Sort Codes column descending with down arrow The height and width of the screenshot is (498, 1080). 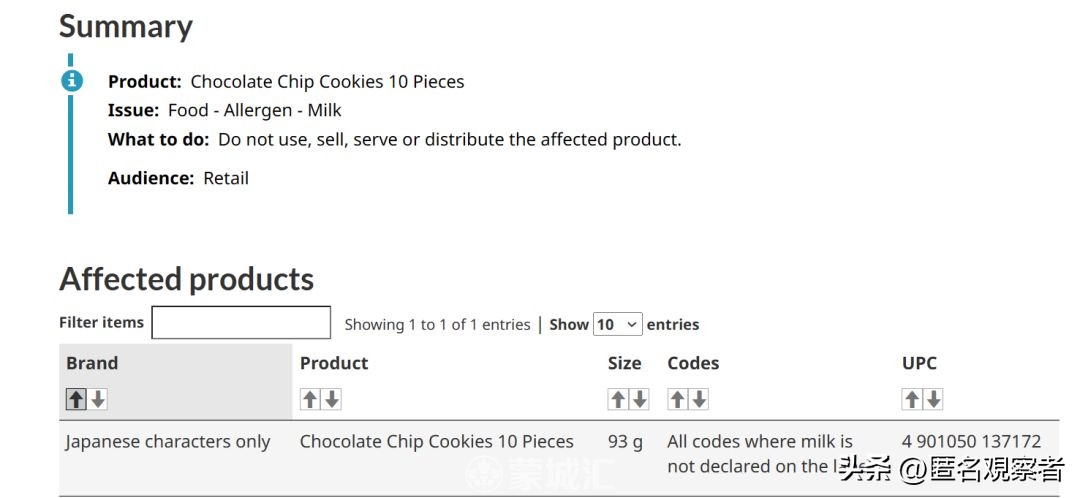click(699, 399)
